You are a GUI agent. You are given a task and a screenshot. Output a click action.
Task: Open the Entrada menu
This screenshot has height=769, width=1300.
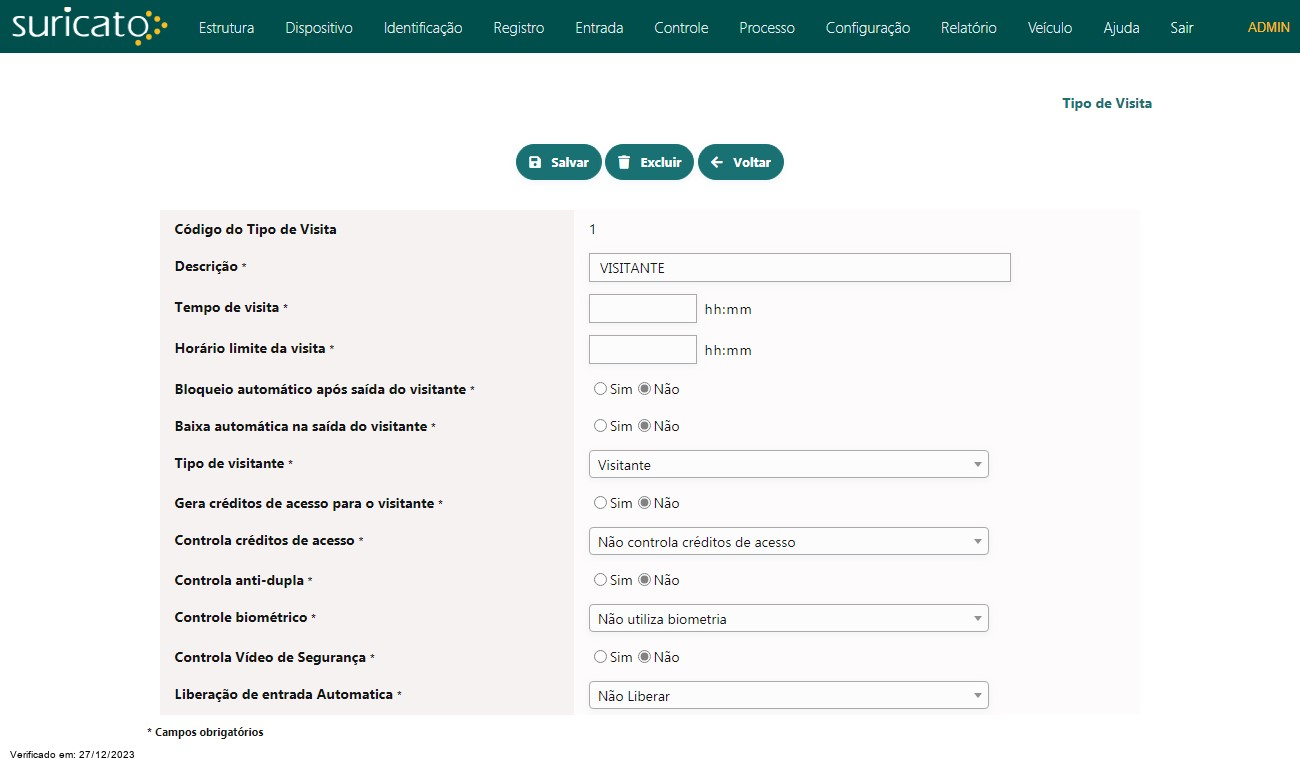(x=599, y=28)
